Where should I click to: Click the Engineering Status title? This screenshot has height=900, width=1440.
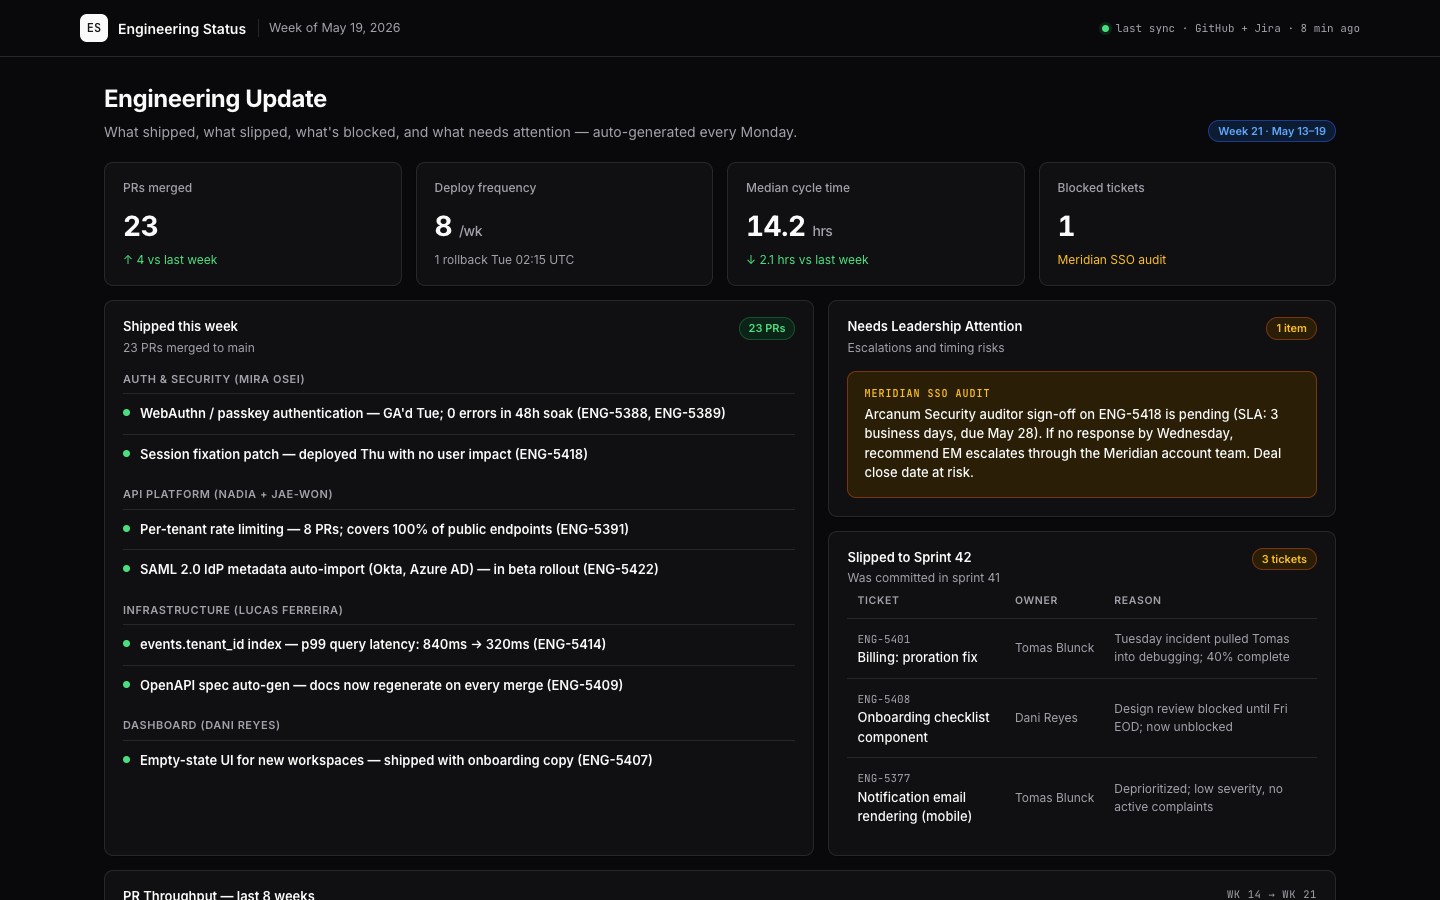coord(182,29)
